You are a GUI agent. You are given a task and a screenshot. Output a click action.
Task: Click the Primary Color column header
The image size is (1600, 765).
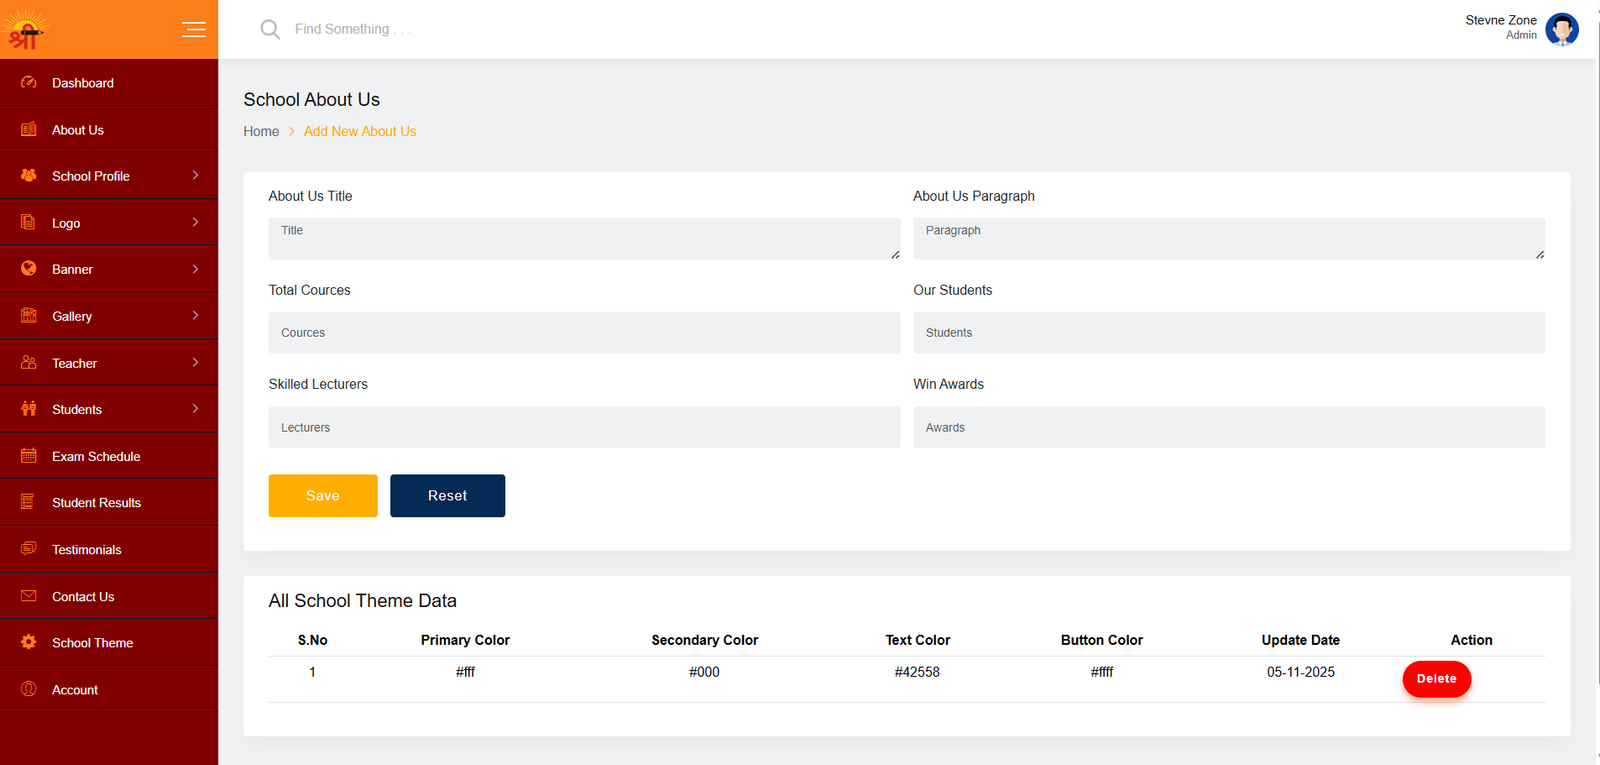465,640
